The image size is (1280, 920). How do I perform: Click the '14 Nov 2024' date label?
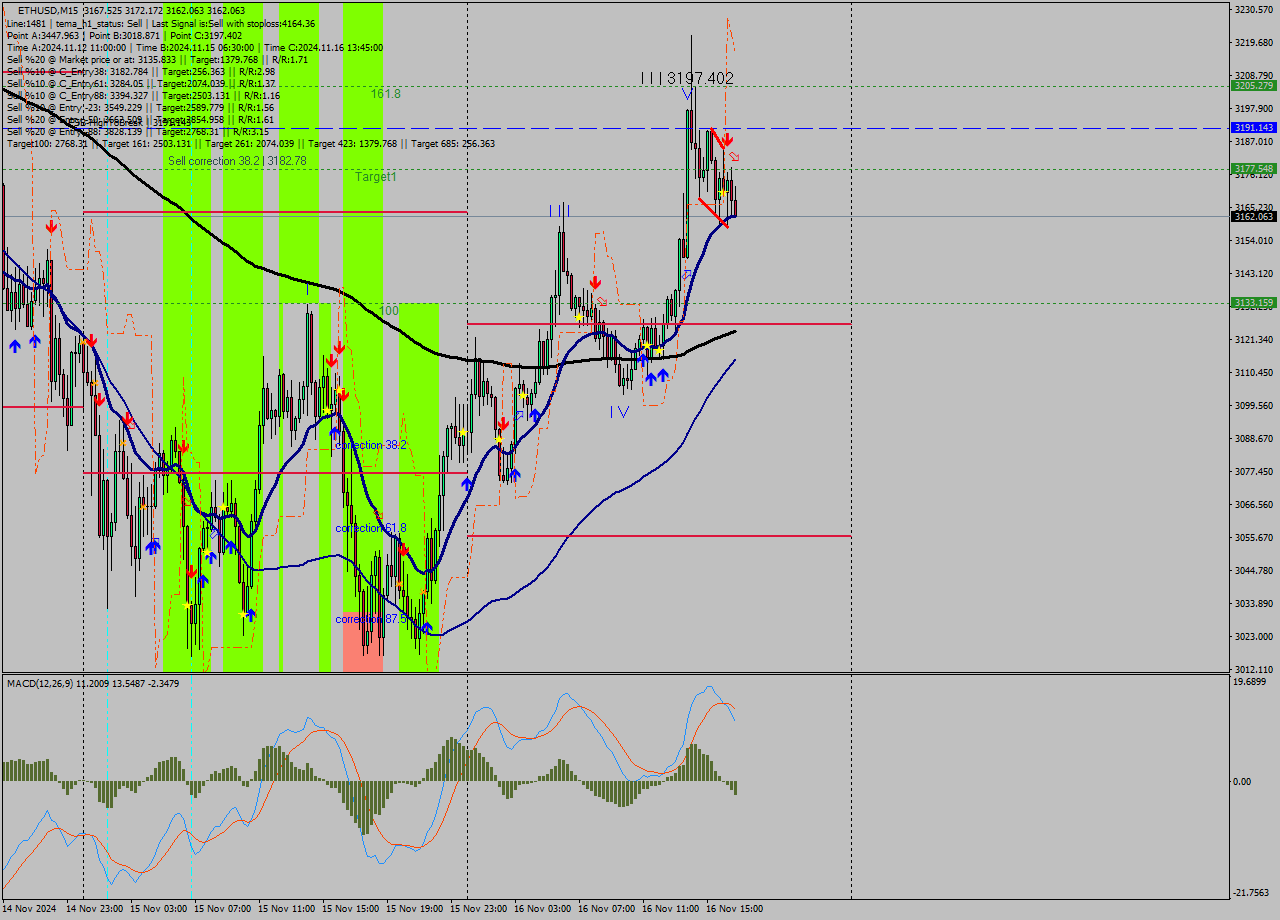(29, 909)
